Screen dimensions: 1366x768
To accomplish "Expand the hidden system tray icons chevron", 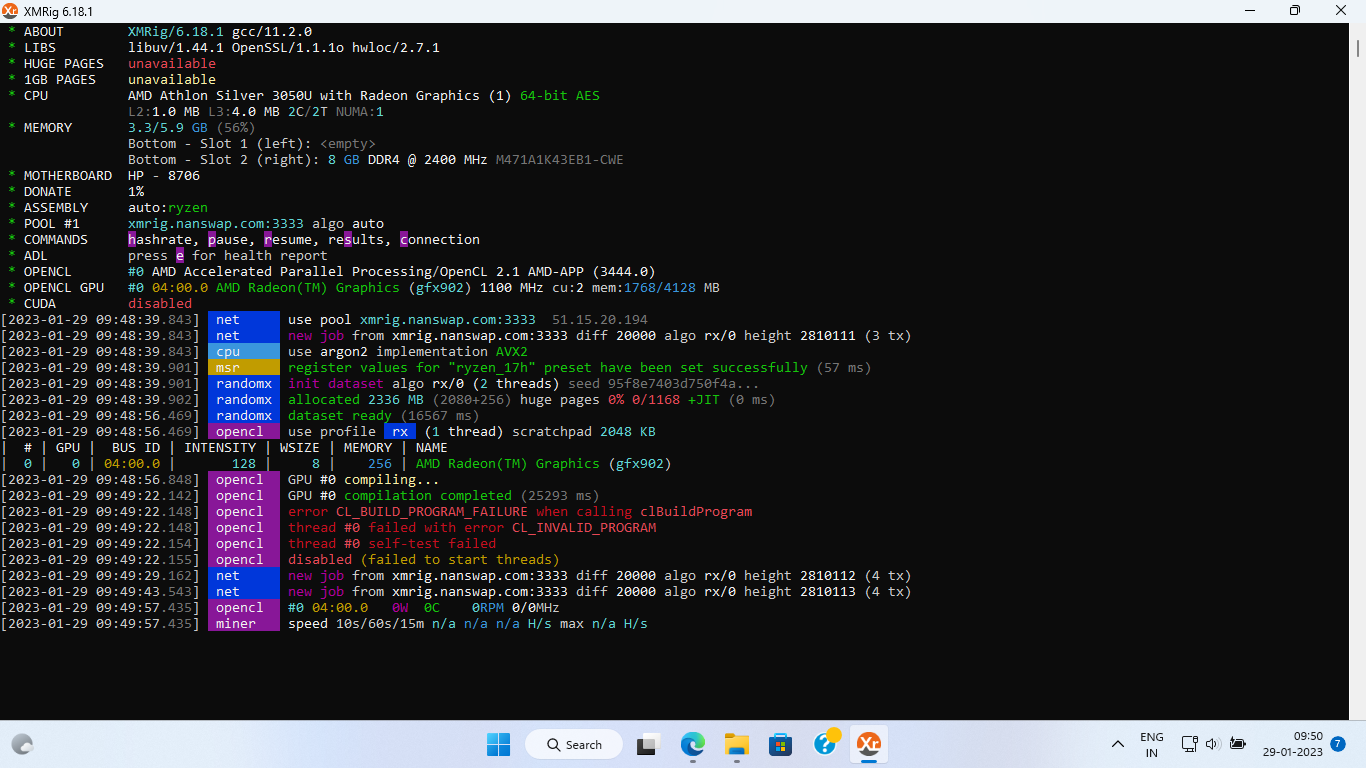I will point(1117,744).
